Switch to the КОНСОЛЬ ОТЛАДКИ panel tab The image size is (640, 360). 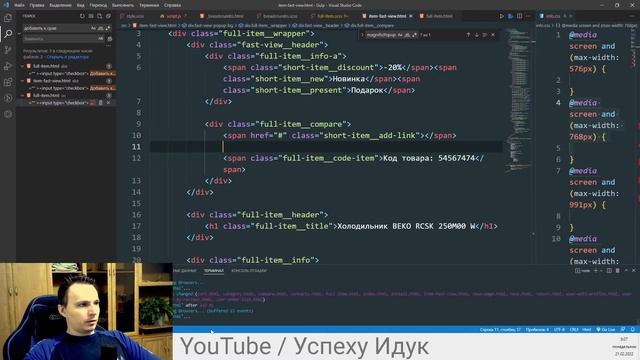coord(249,270)
